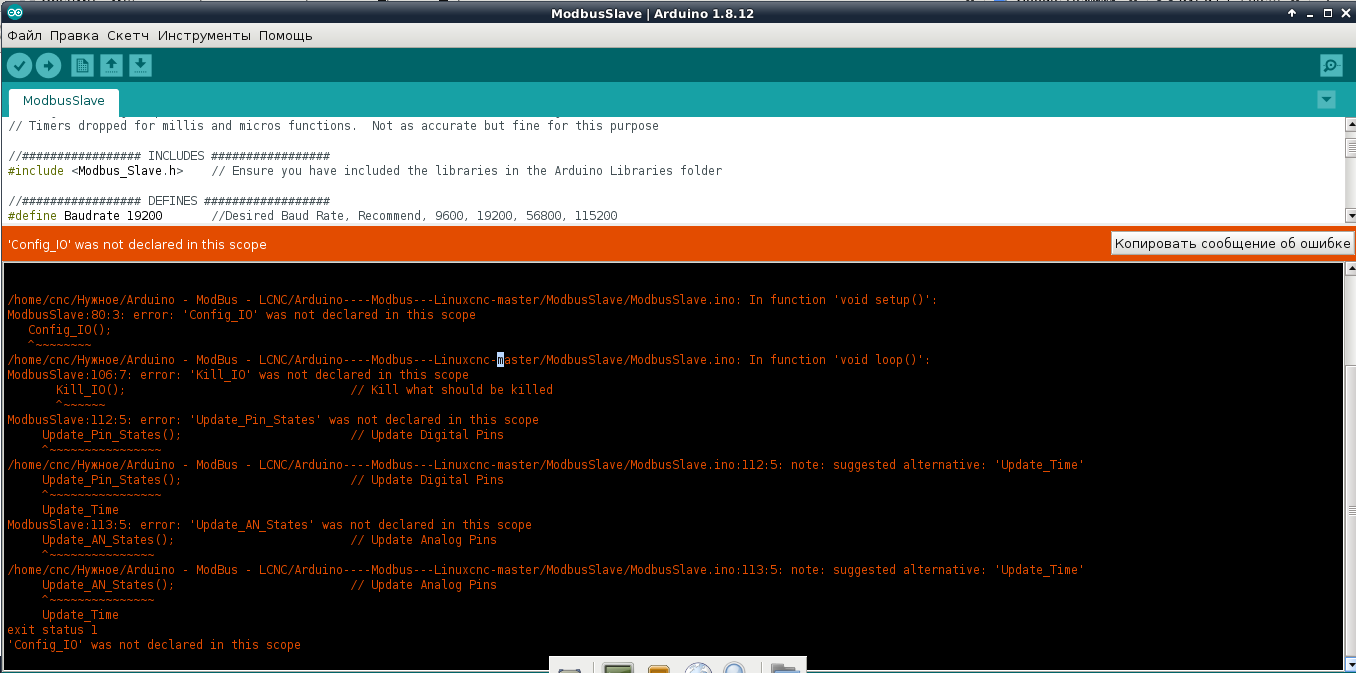1356x673 pixels.
Task: Click the editor scrollbar down arrow
Action: pos(1350,215)
